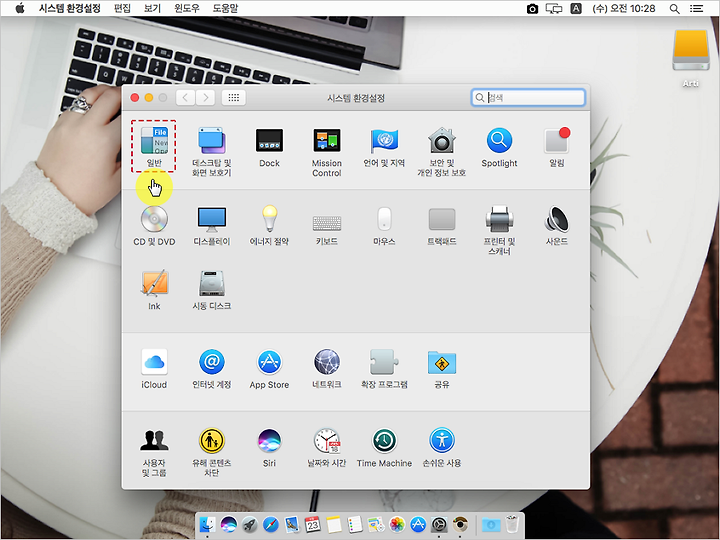Open 인터넷 계정 preferences
Screen dimensions: 720x540
pos(212,369)
